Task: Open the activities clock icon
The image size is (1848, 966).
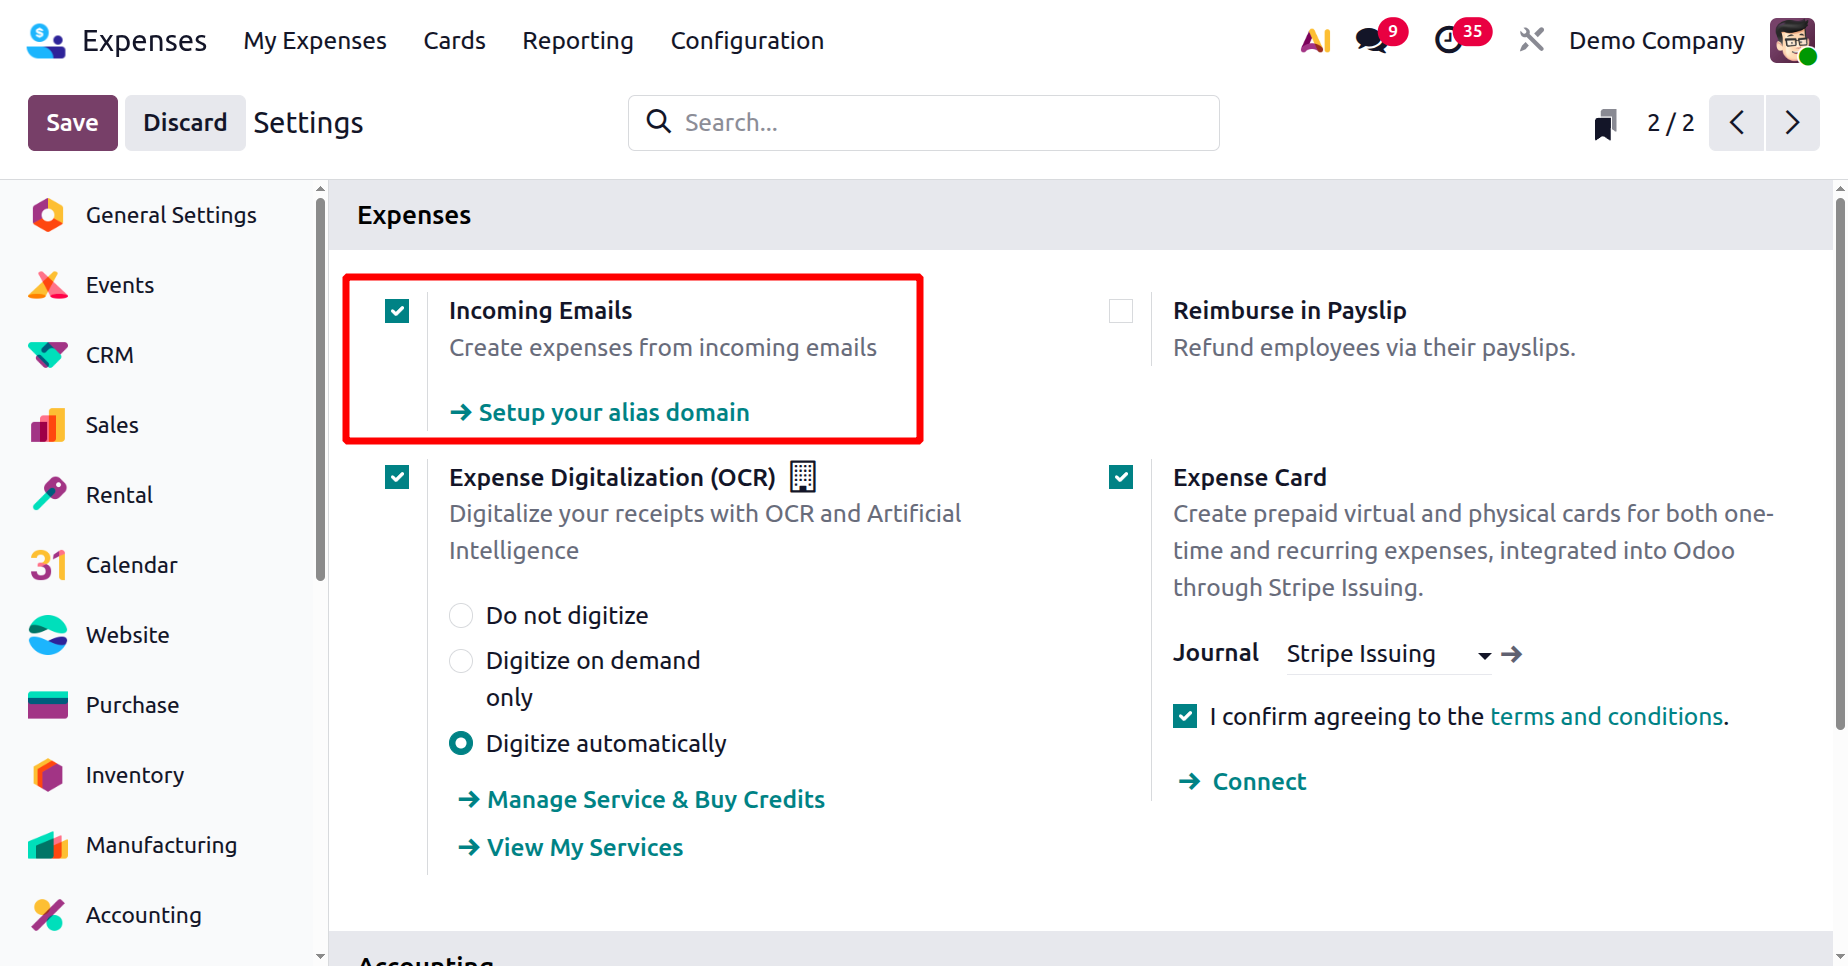Action: [1448, 41]
